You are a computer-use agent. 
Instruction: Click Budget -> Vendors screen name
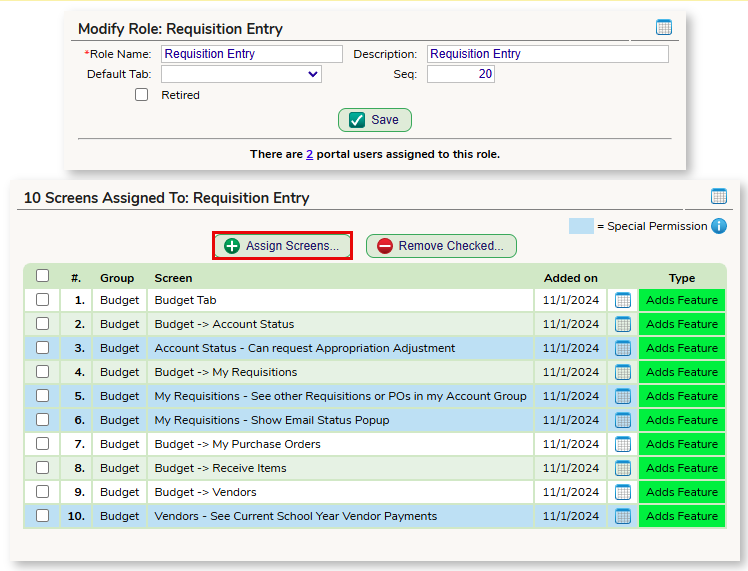pos(205,492)
